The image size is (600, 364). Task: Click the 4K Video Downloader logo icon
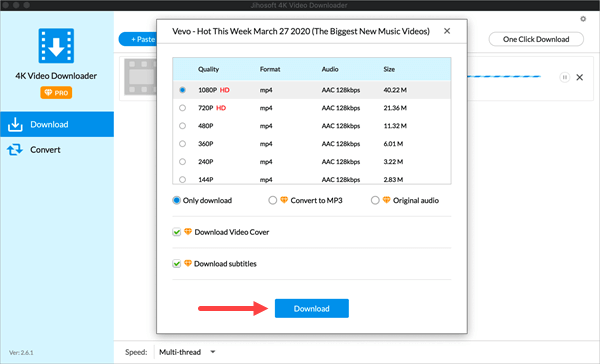pyautogui.click(x=56, y=46)
